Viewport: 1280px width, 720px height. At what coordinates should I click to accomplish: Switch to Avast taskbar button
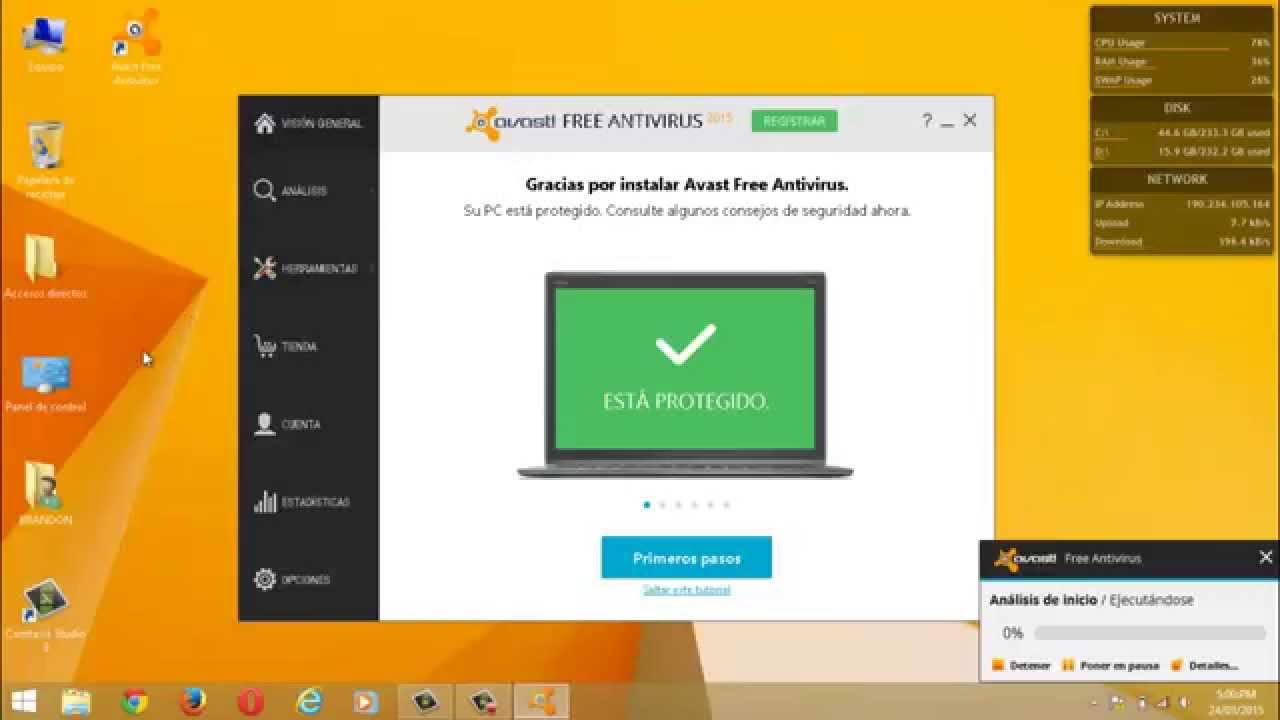(542, 702)
